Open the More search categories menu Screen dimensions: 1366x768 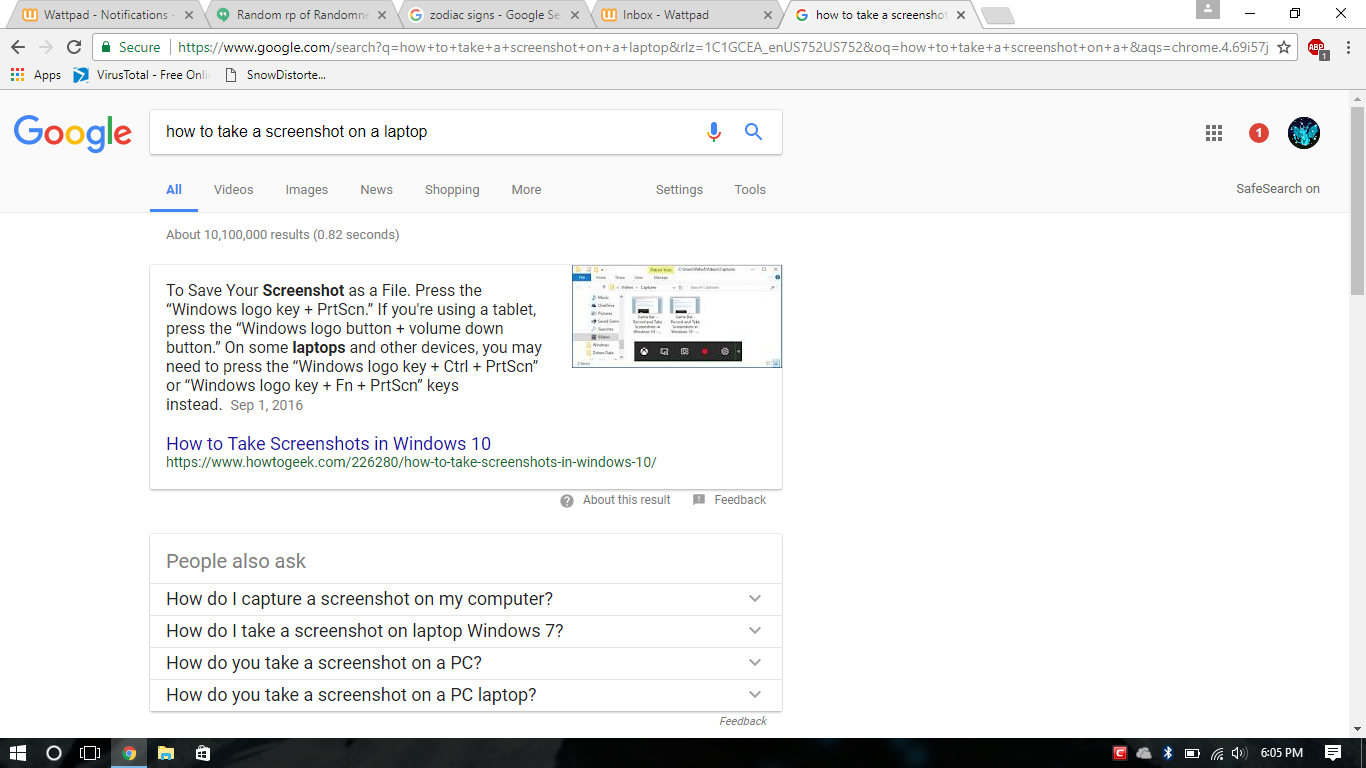[x=527, y=190]
